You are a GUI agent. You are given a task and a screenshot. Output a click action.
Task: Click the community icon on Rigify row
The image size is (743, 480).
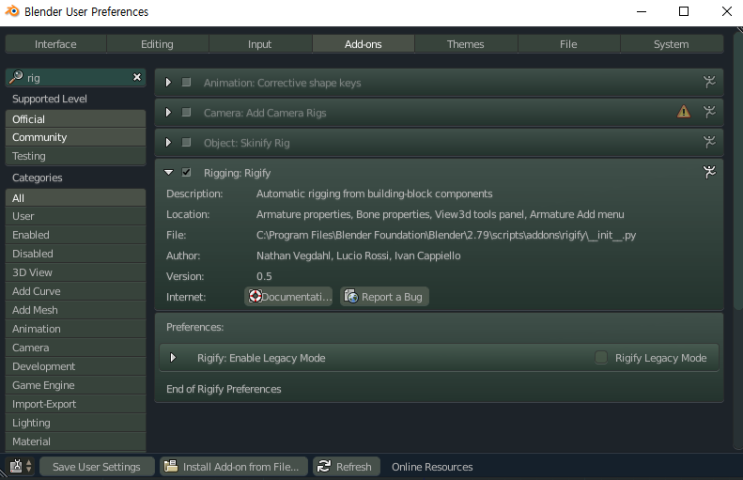click(709, 172)
